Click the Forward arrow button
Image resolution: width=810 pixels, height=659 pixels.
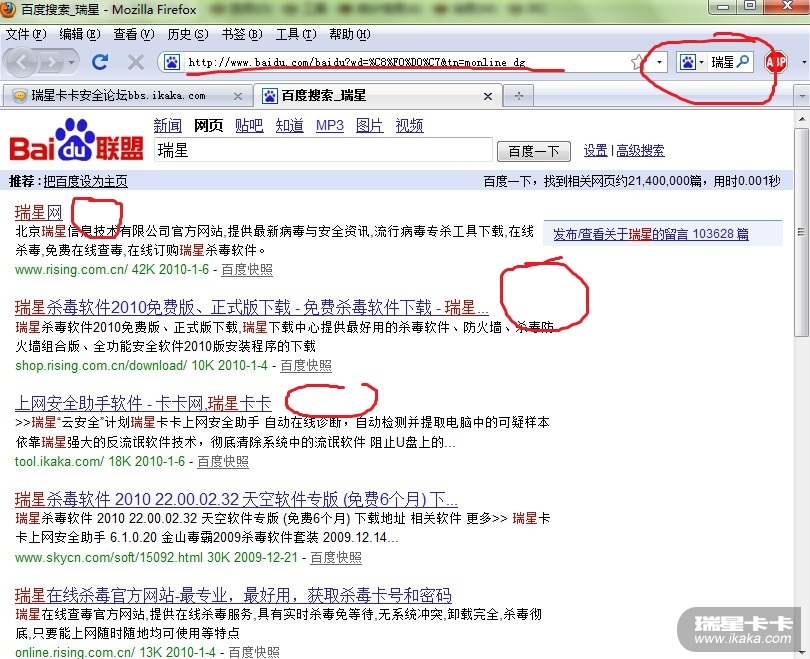point(51,62)
